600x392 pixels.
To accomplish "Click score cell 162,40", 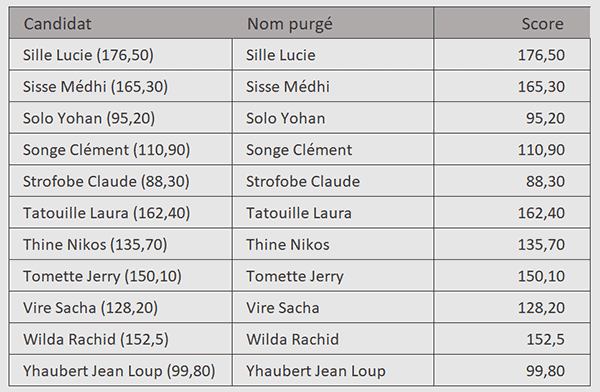I will click(x=512, y=213).
